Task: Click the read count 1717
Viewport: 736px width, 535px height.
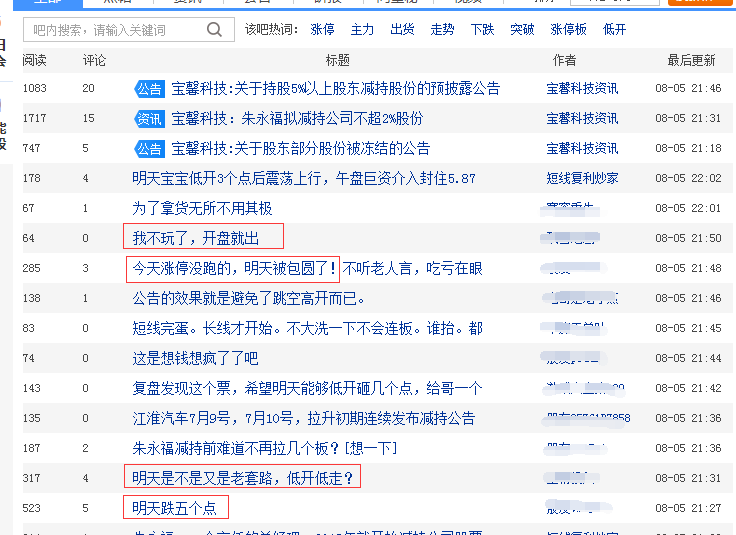Action: pos(34,118)
